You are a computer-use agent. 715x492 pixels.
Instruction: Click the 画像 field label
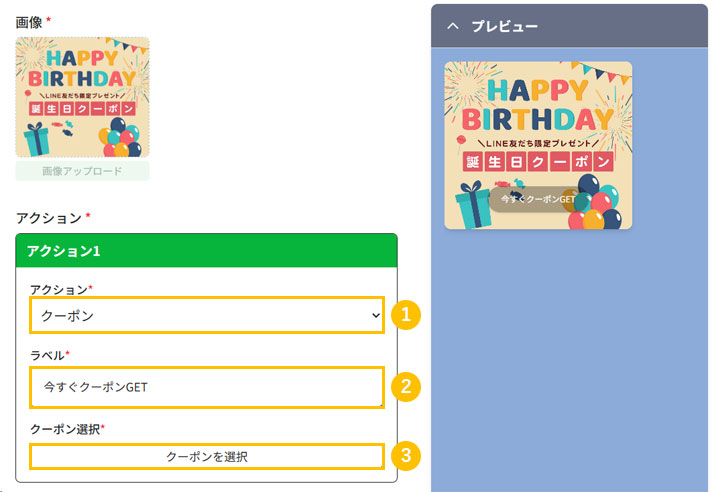tap(29, 19)
